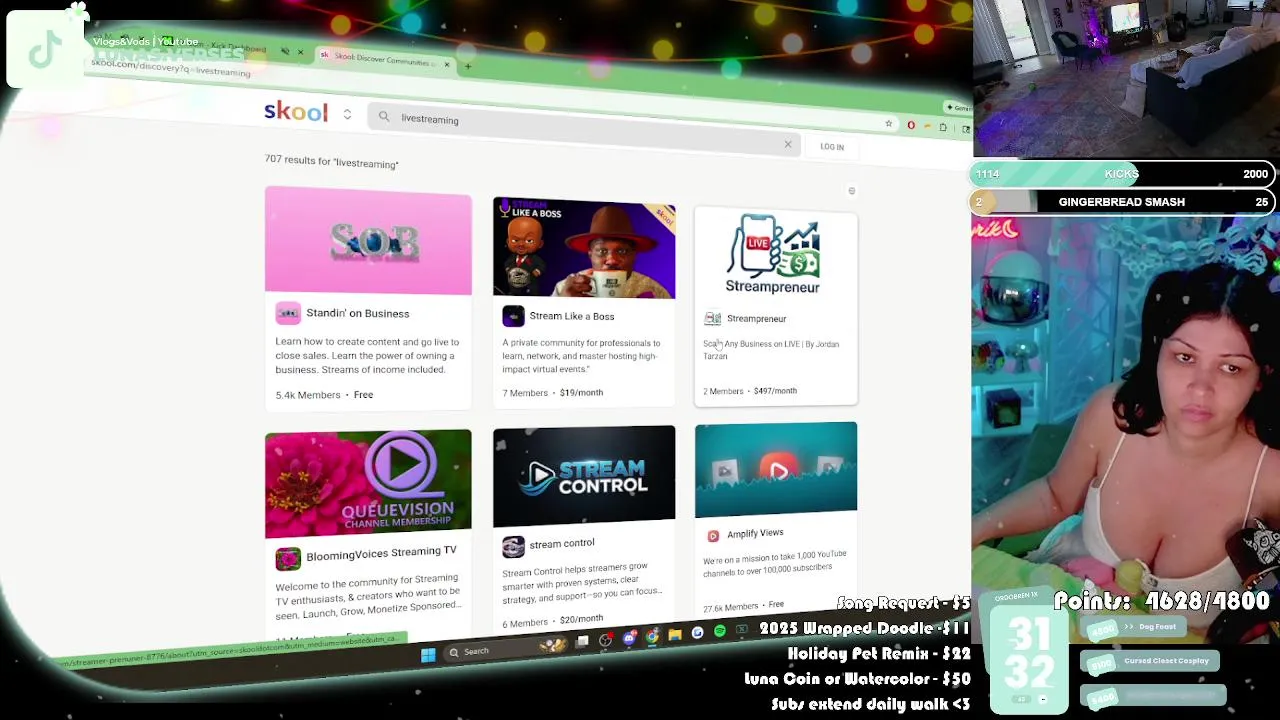Click the Streampreneur avatar icon
Screen dimensions: 1280x720
(712, 319)
